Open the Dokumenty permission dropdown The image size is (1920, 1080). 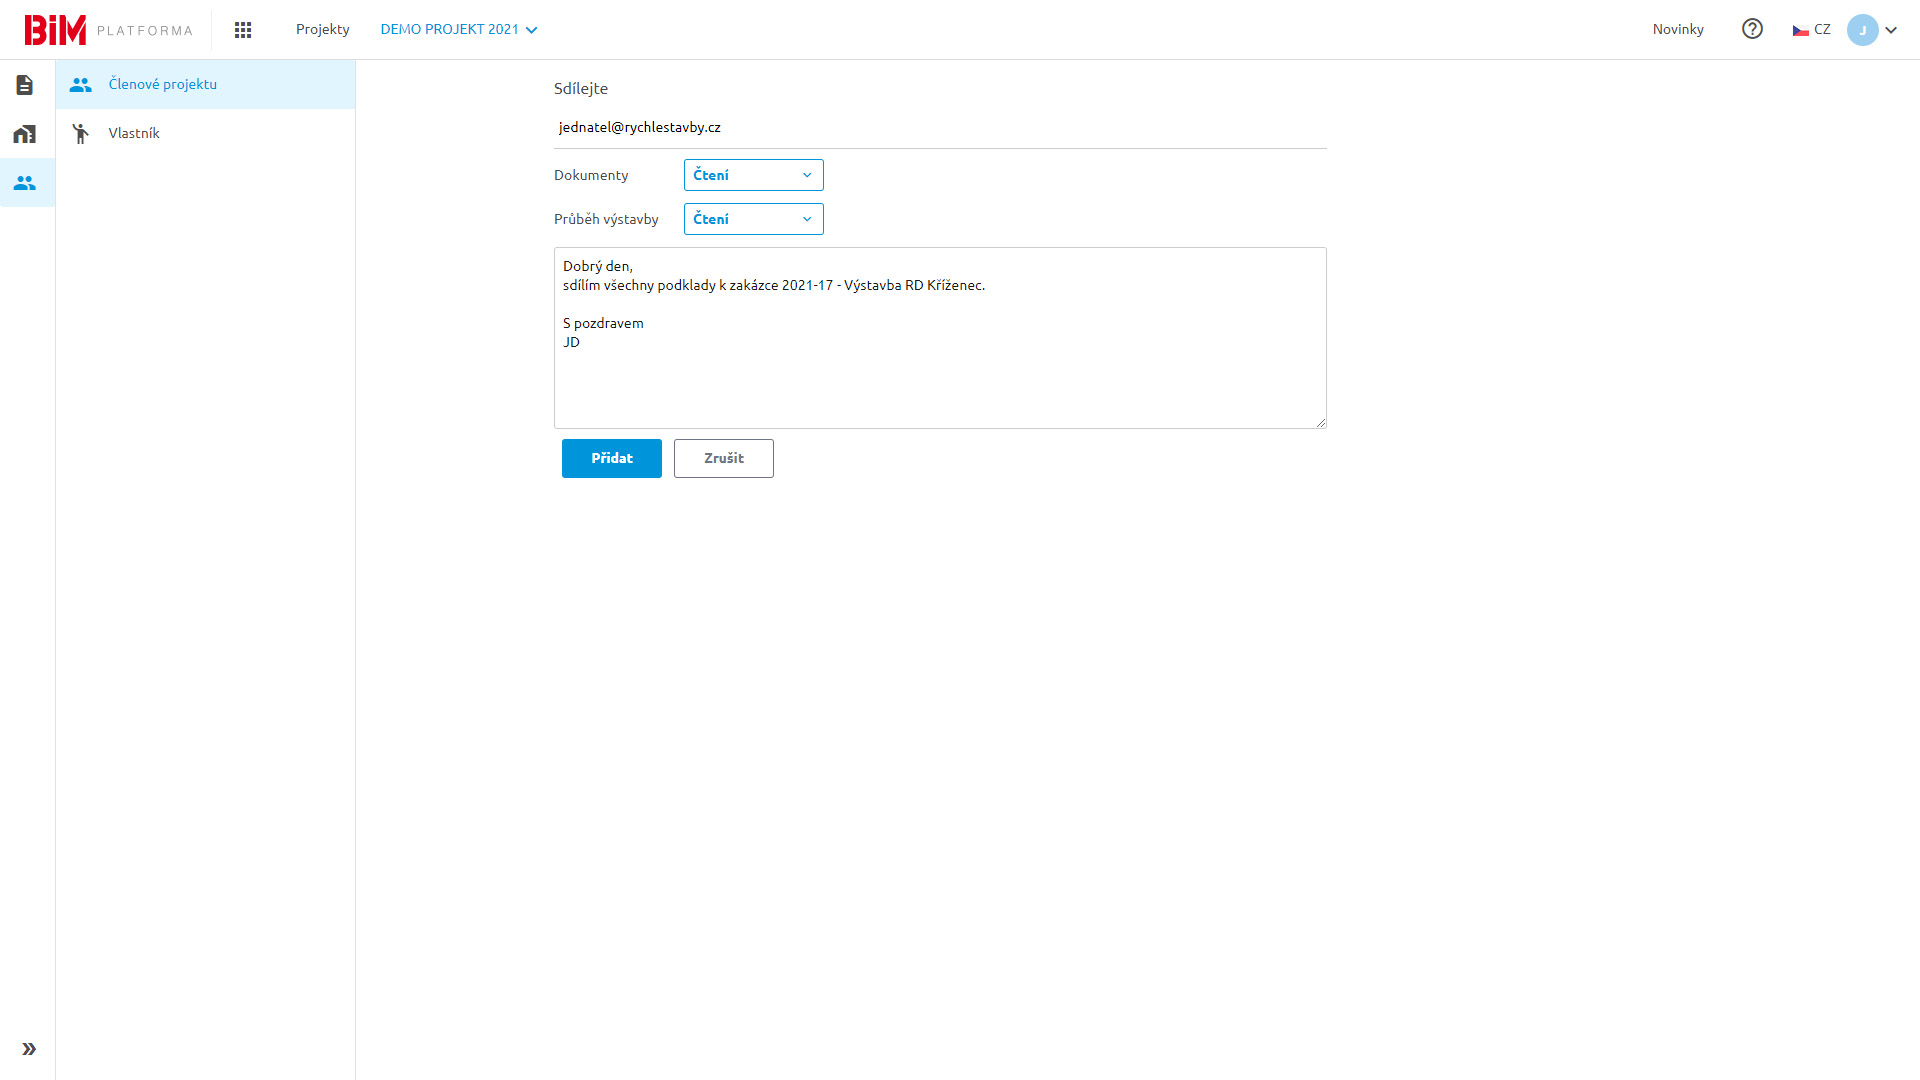click(753, 175)
